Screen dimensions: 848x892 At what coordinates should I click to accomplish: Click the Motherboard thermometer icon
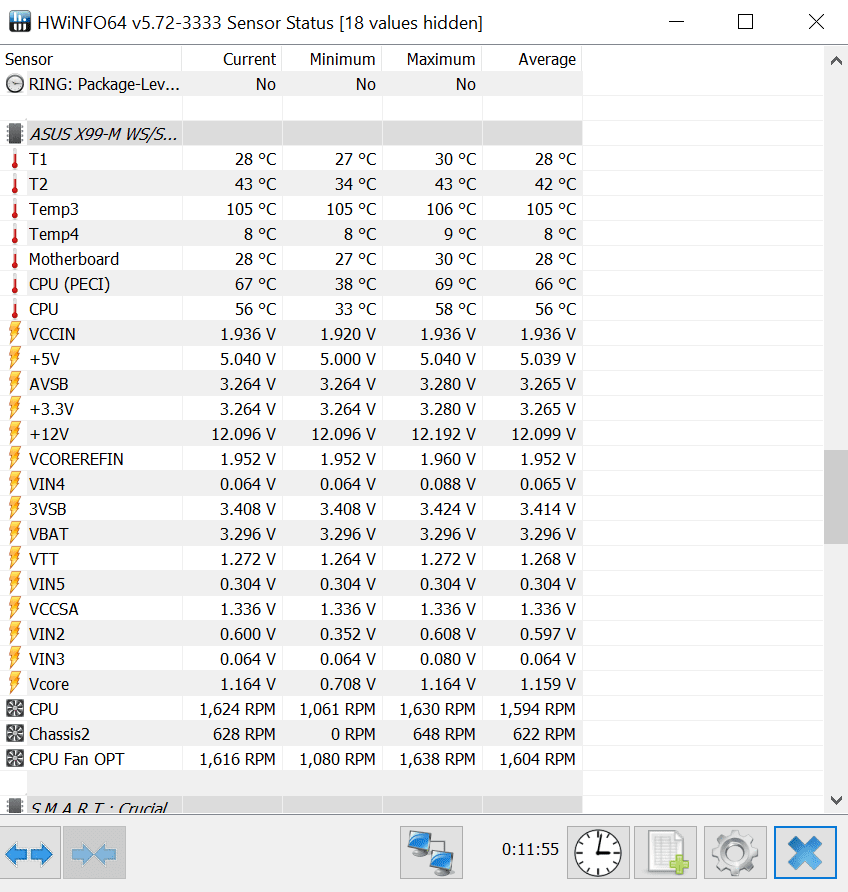tap(15, 259)
